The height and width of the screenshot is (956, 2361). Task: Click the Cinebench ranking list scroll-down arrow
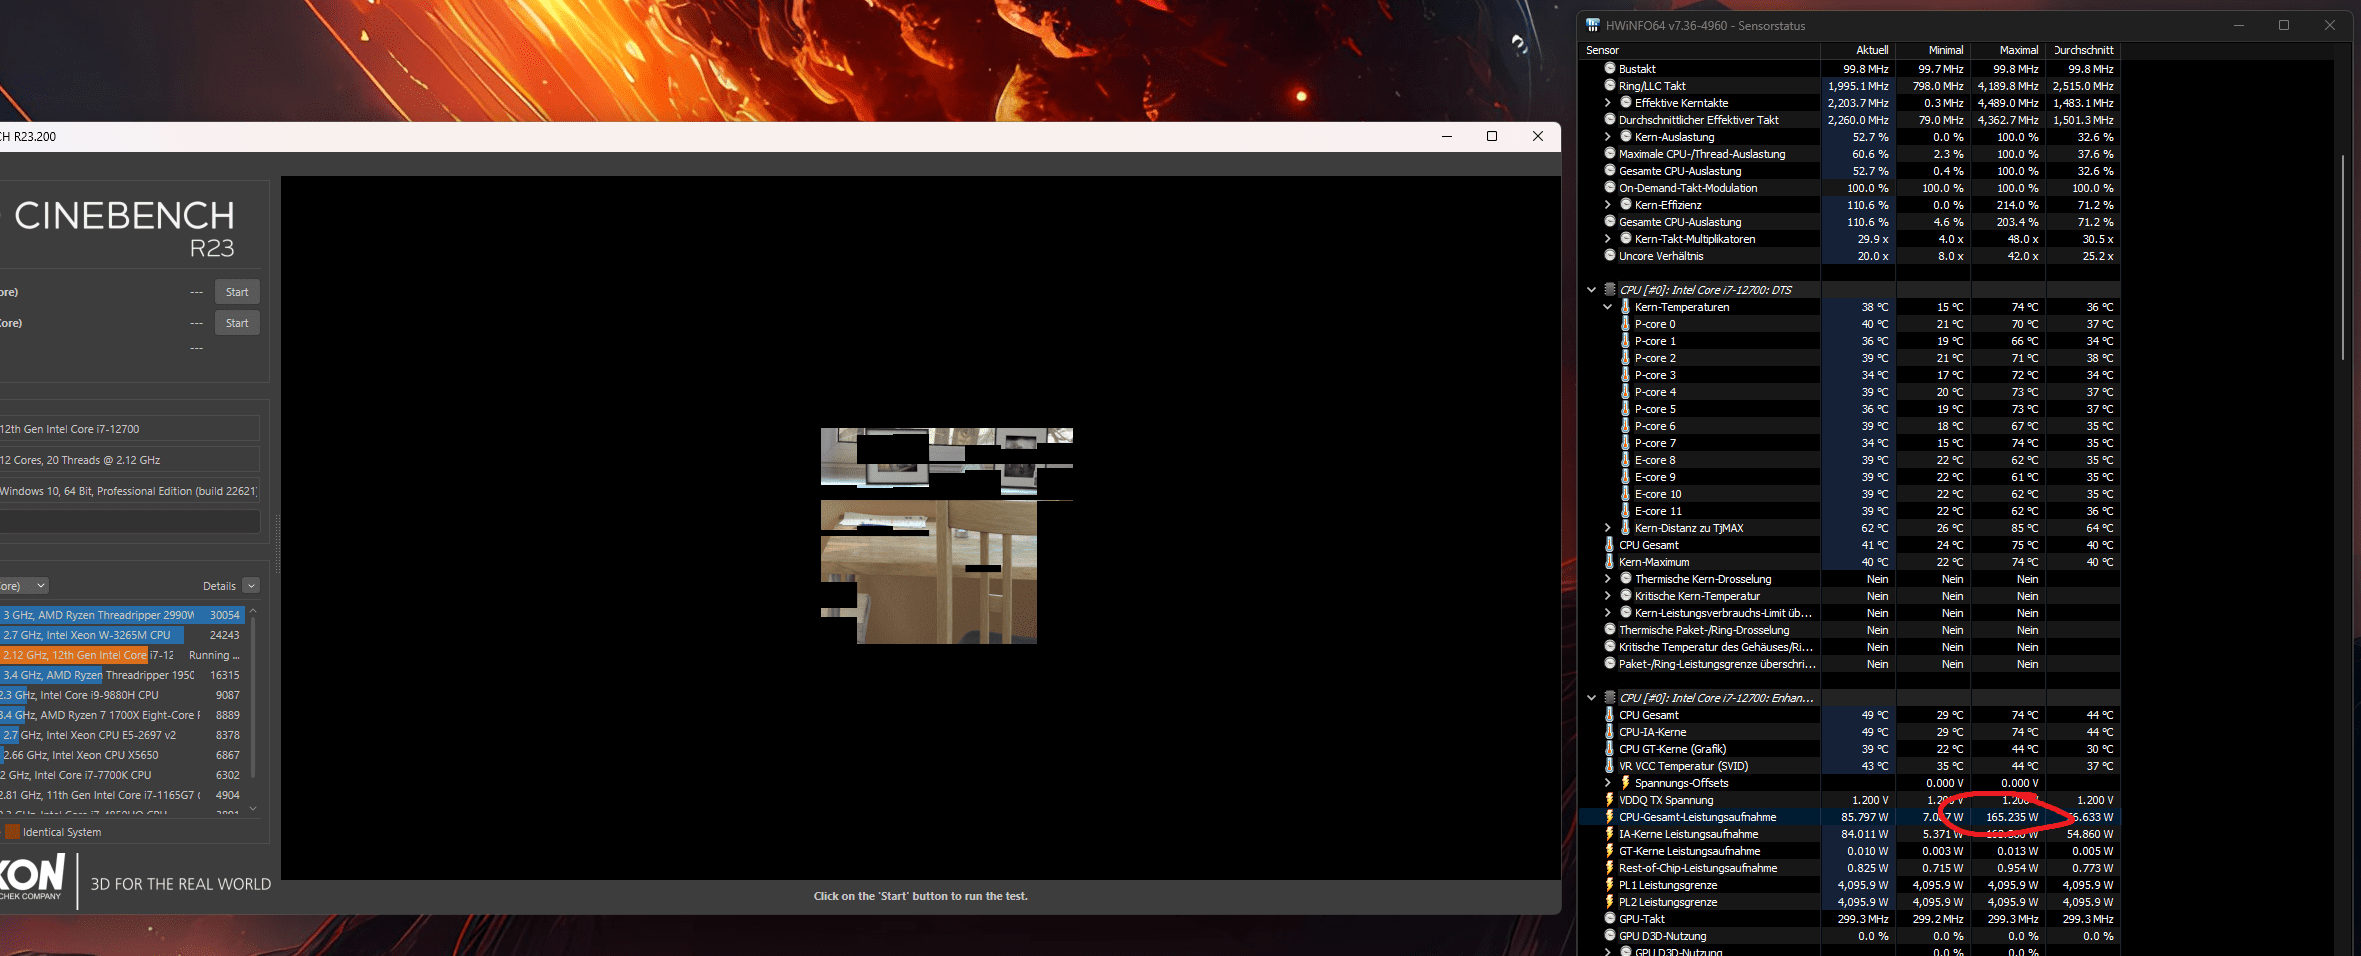(x=253, y=808)
